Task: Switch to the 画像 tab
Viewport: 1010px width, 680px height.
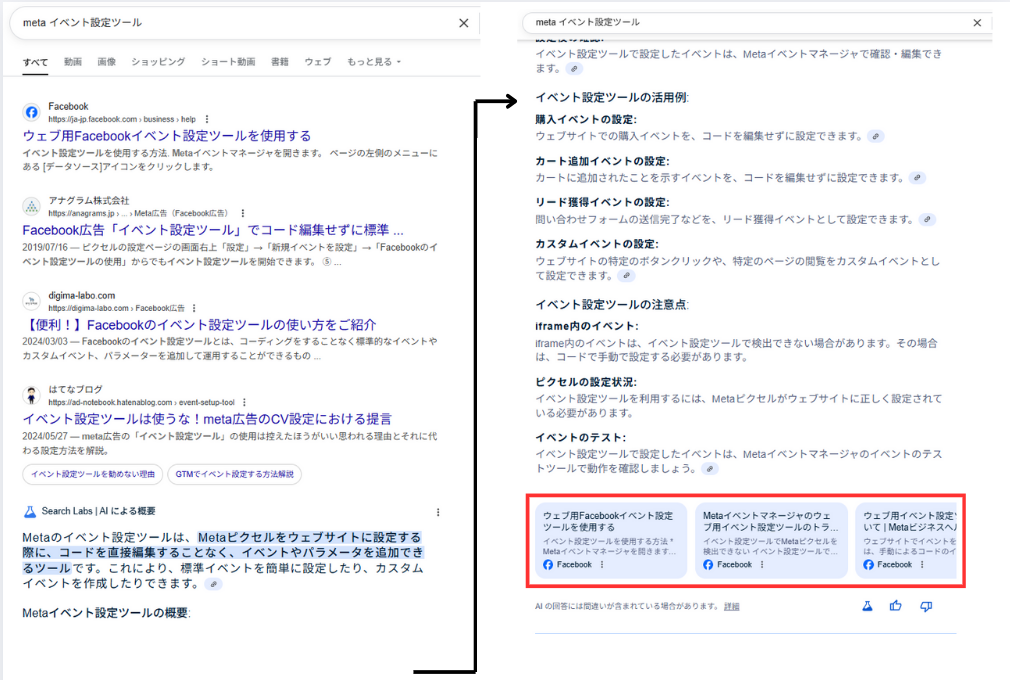Action: (x=106, y=62)
